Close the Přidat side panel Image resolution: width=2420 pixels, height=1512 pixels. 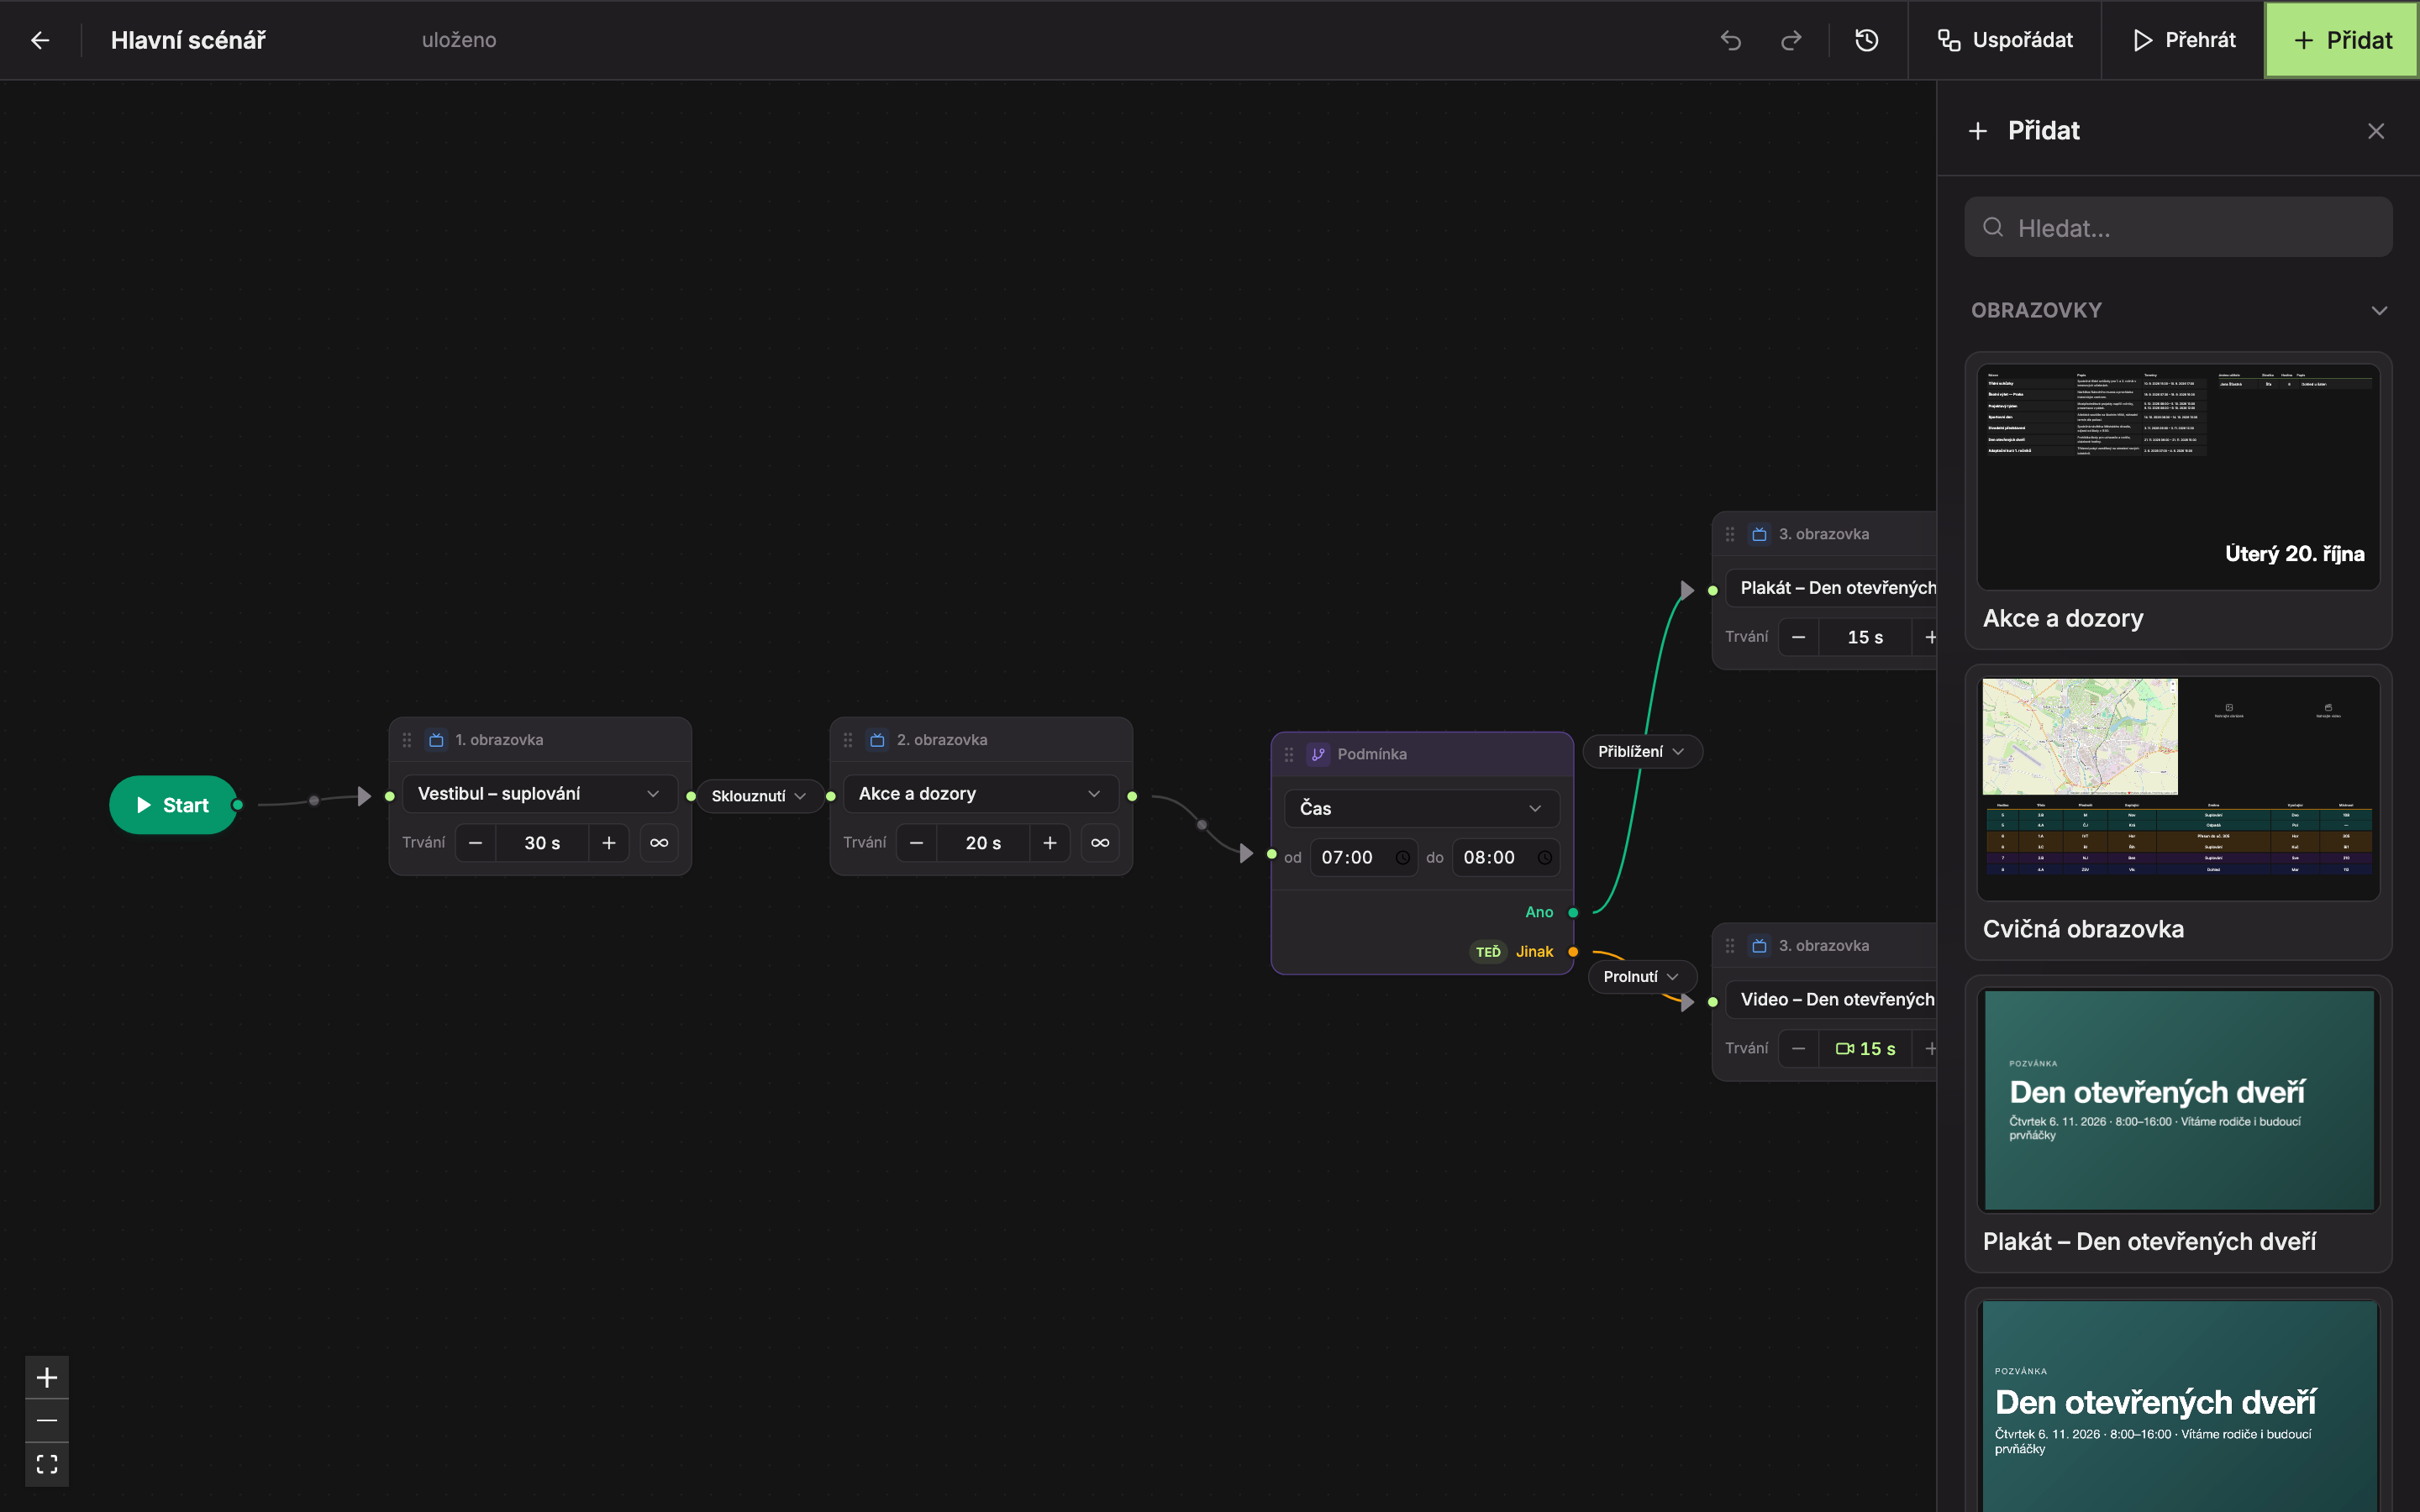2376,131
